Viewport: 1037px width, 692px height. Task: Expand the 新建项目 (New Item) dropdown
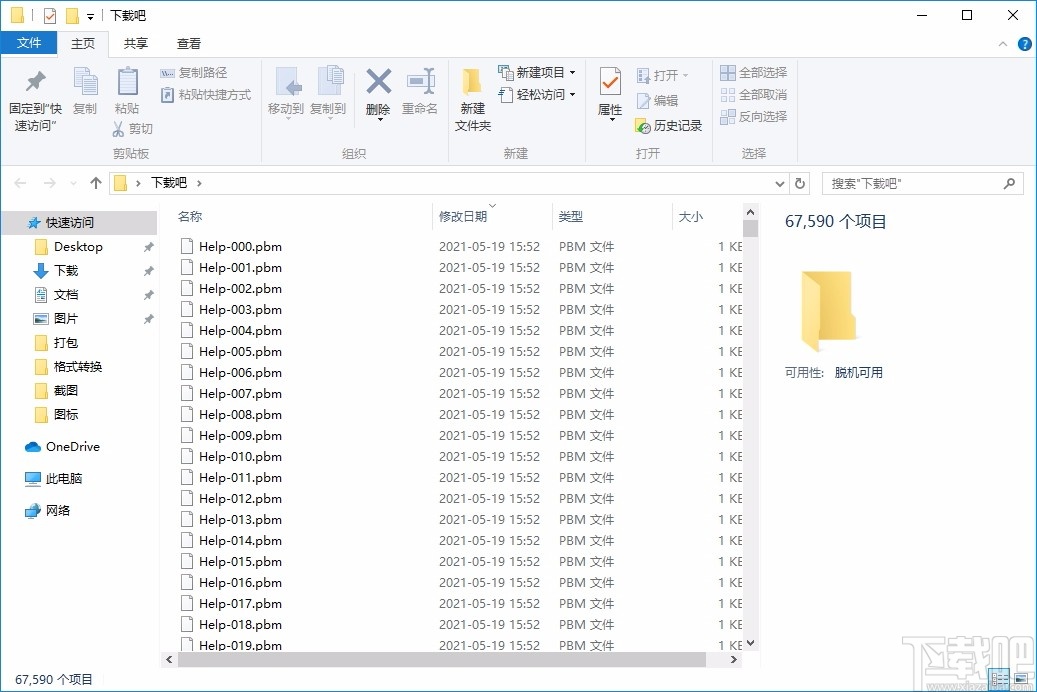click(570, 72)
